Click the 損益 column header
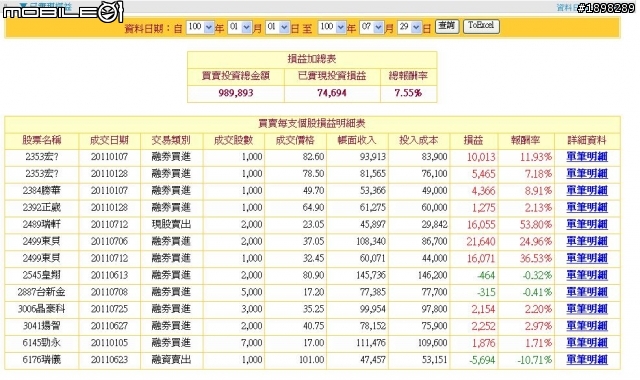This screenshot has height=380, width=640. (473, 140)
